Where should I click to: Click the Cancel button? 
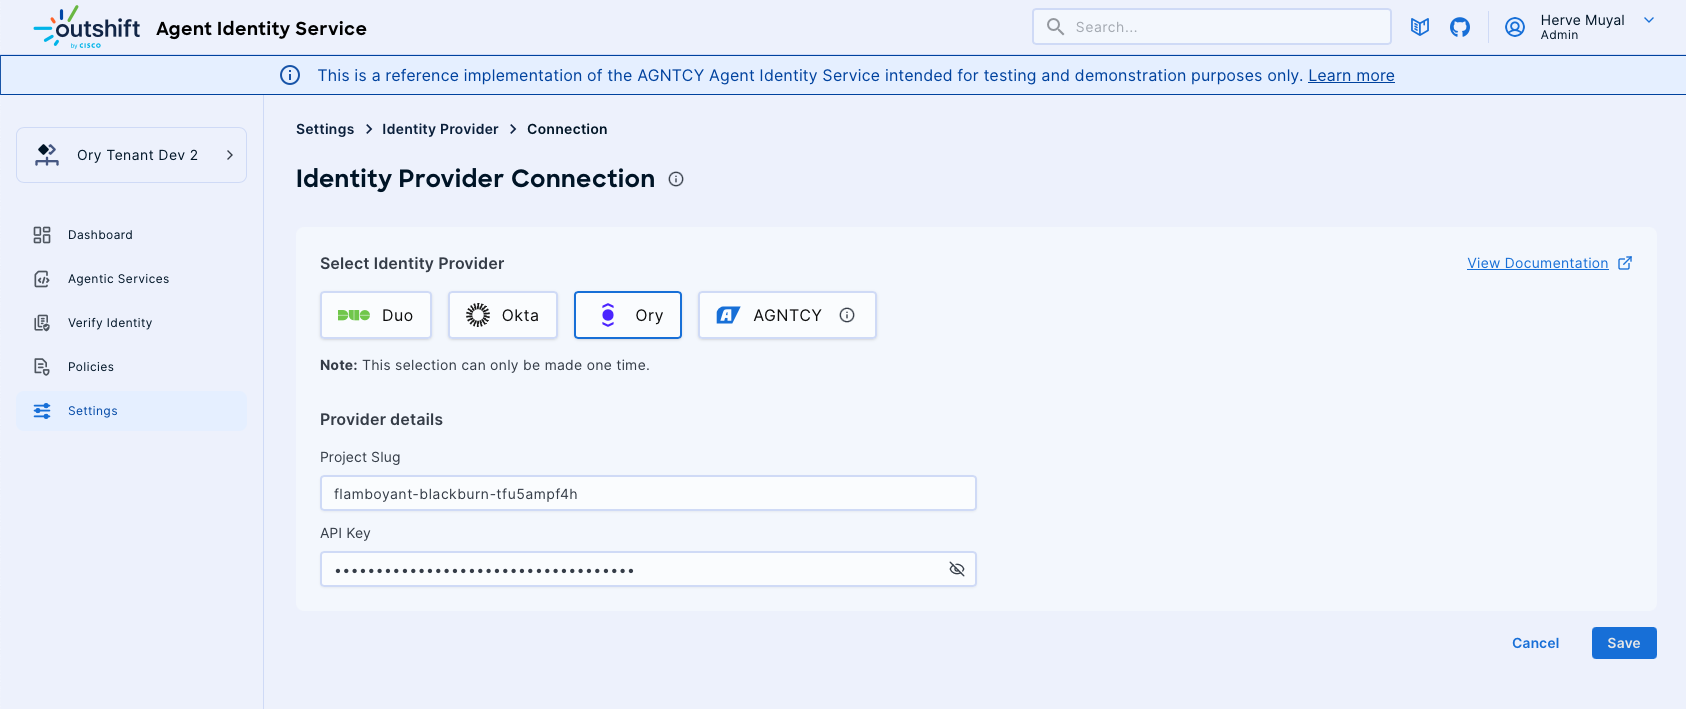point(1535,643)
